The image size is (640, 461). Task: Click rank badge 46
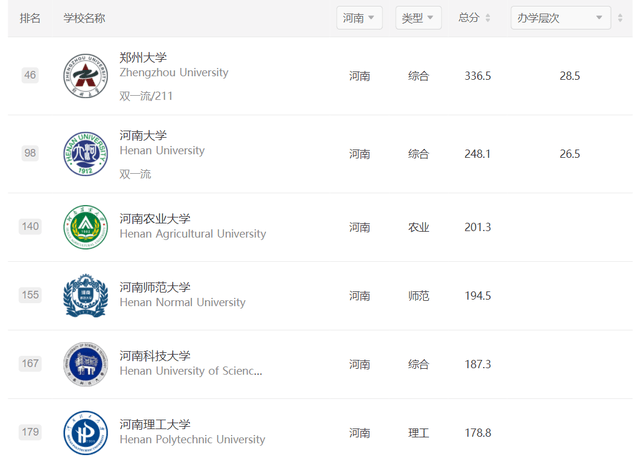(x=30, y=75)
